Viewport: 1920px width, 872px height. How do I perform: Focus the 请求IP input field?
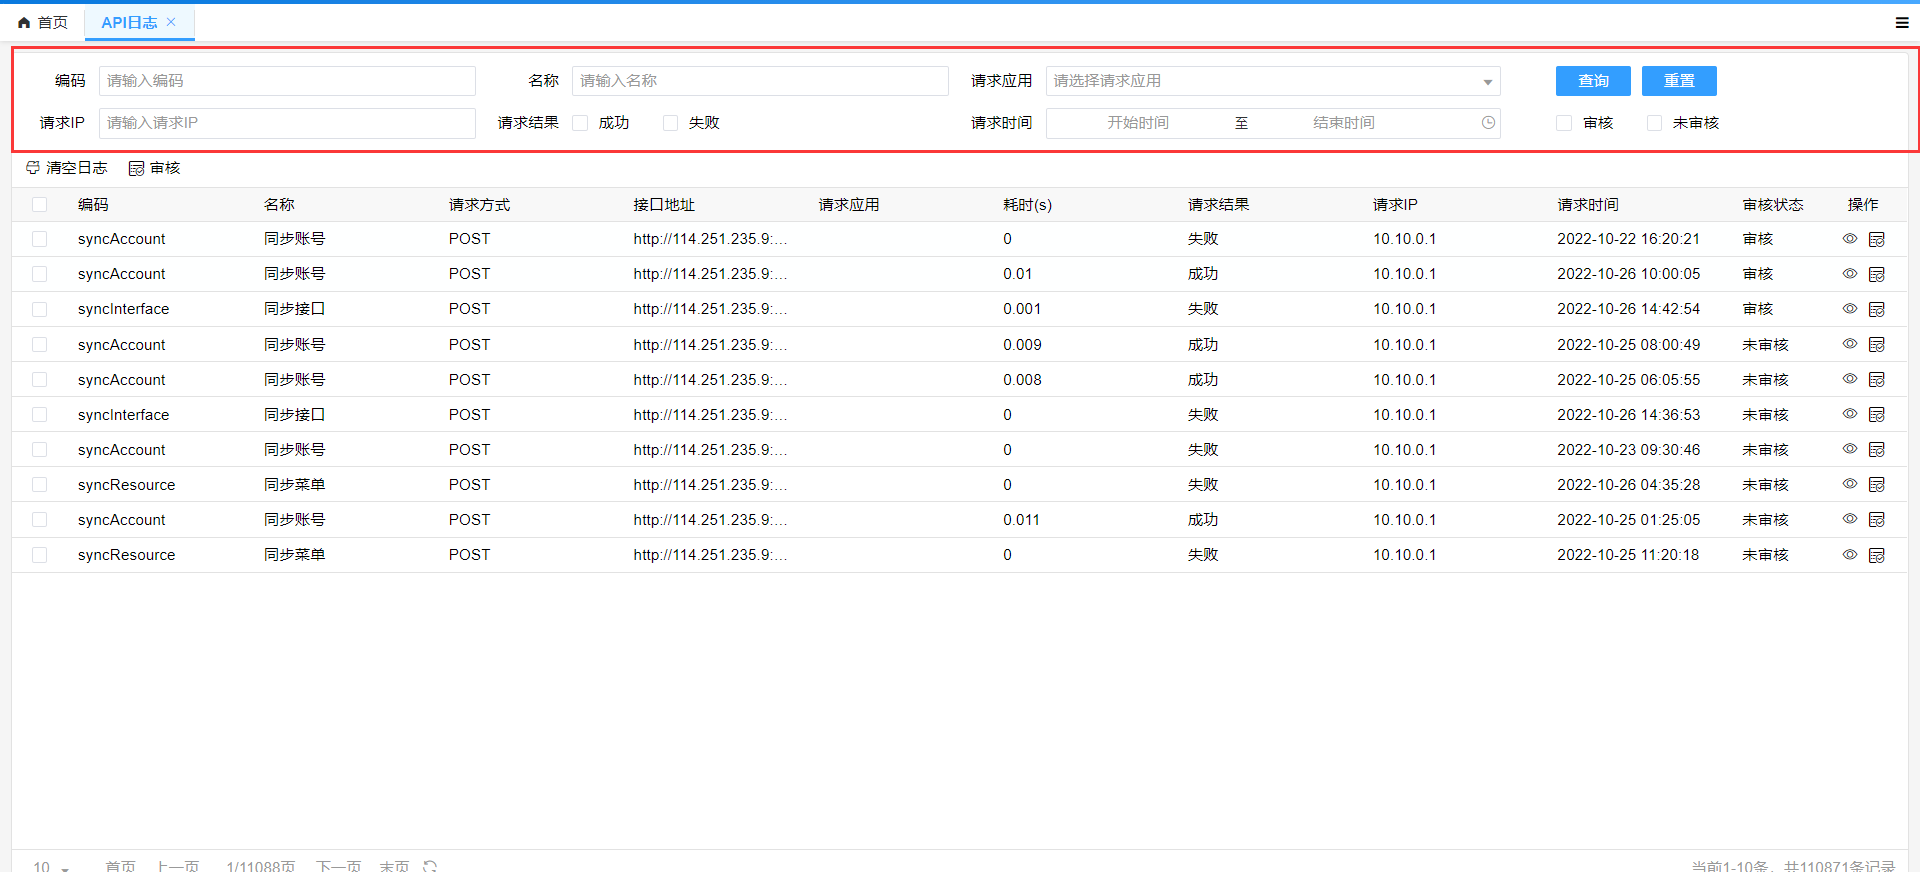tap(287, 123)
